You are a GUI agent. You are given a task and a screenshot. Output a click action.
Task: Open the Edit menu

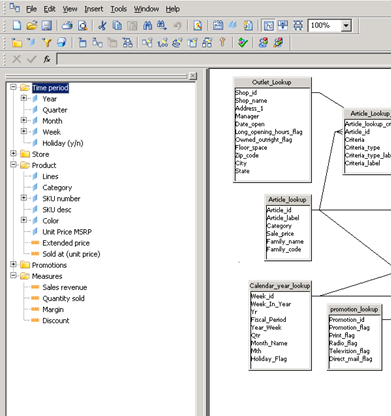[49, 9]
